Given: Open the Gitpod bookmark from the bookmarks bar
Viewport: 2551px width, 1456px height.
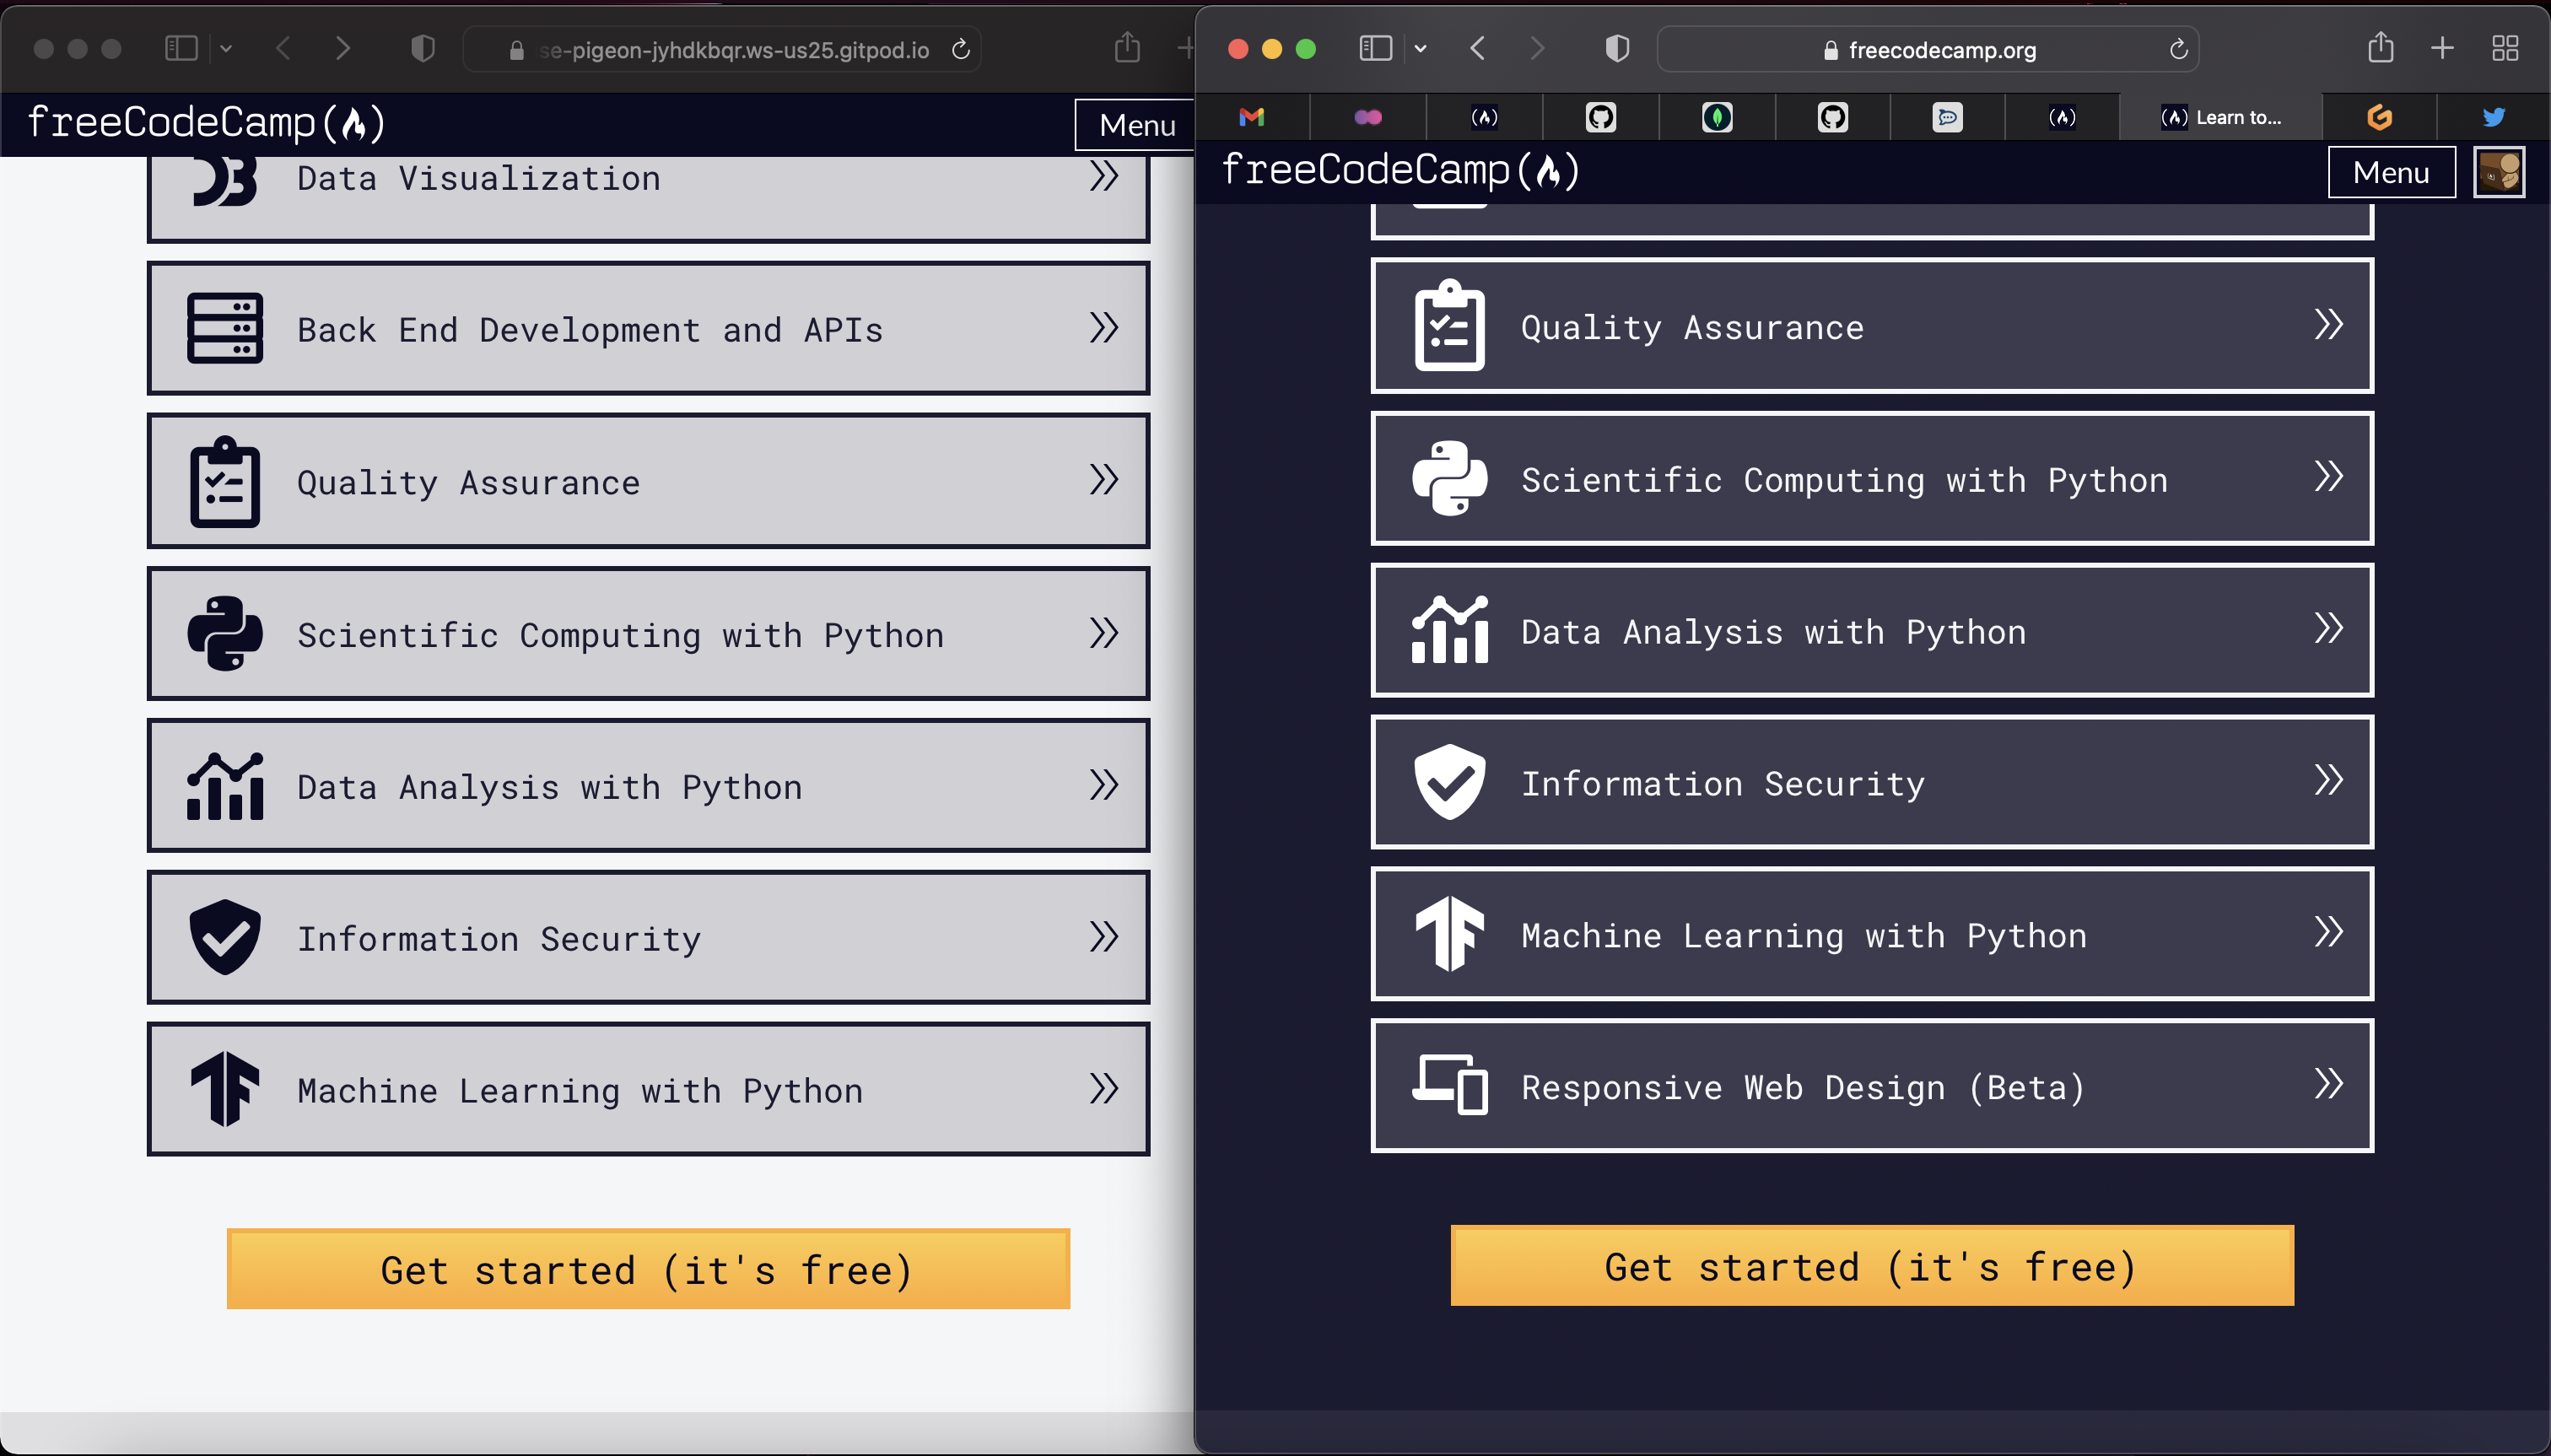Looking at the screenshot, I should 2380,117.
